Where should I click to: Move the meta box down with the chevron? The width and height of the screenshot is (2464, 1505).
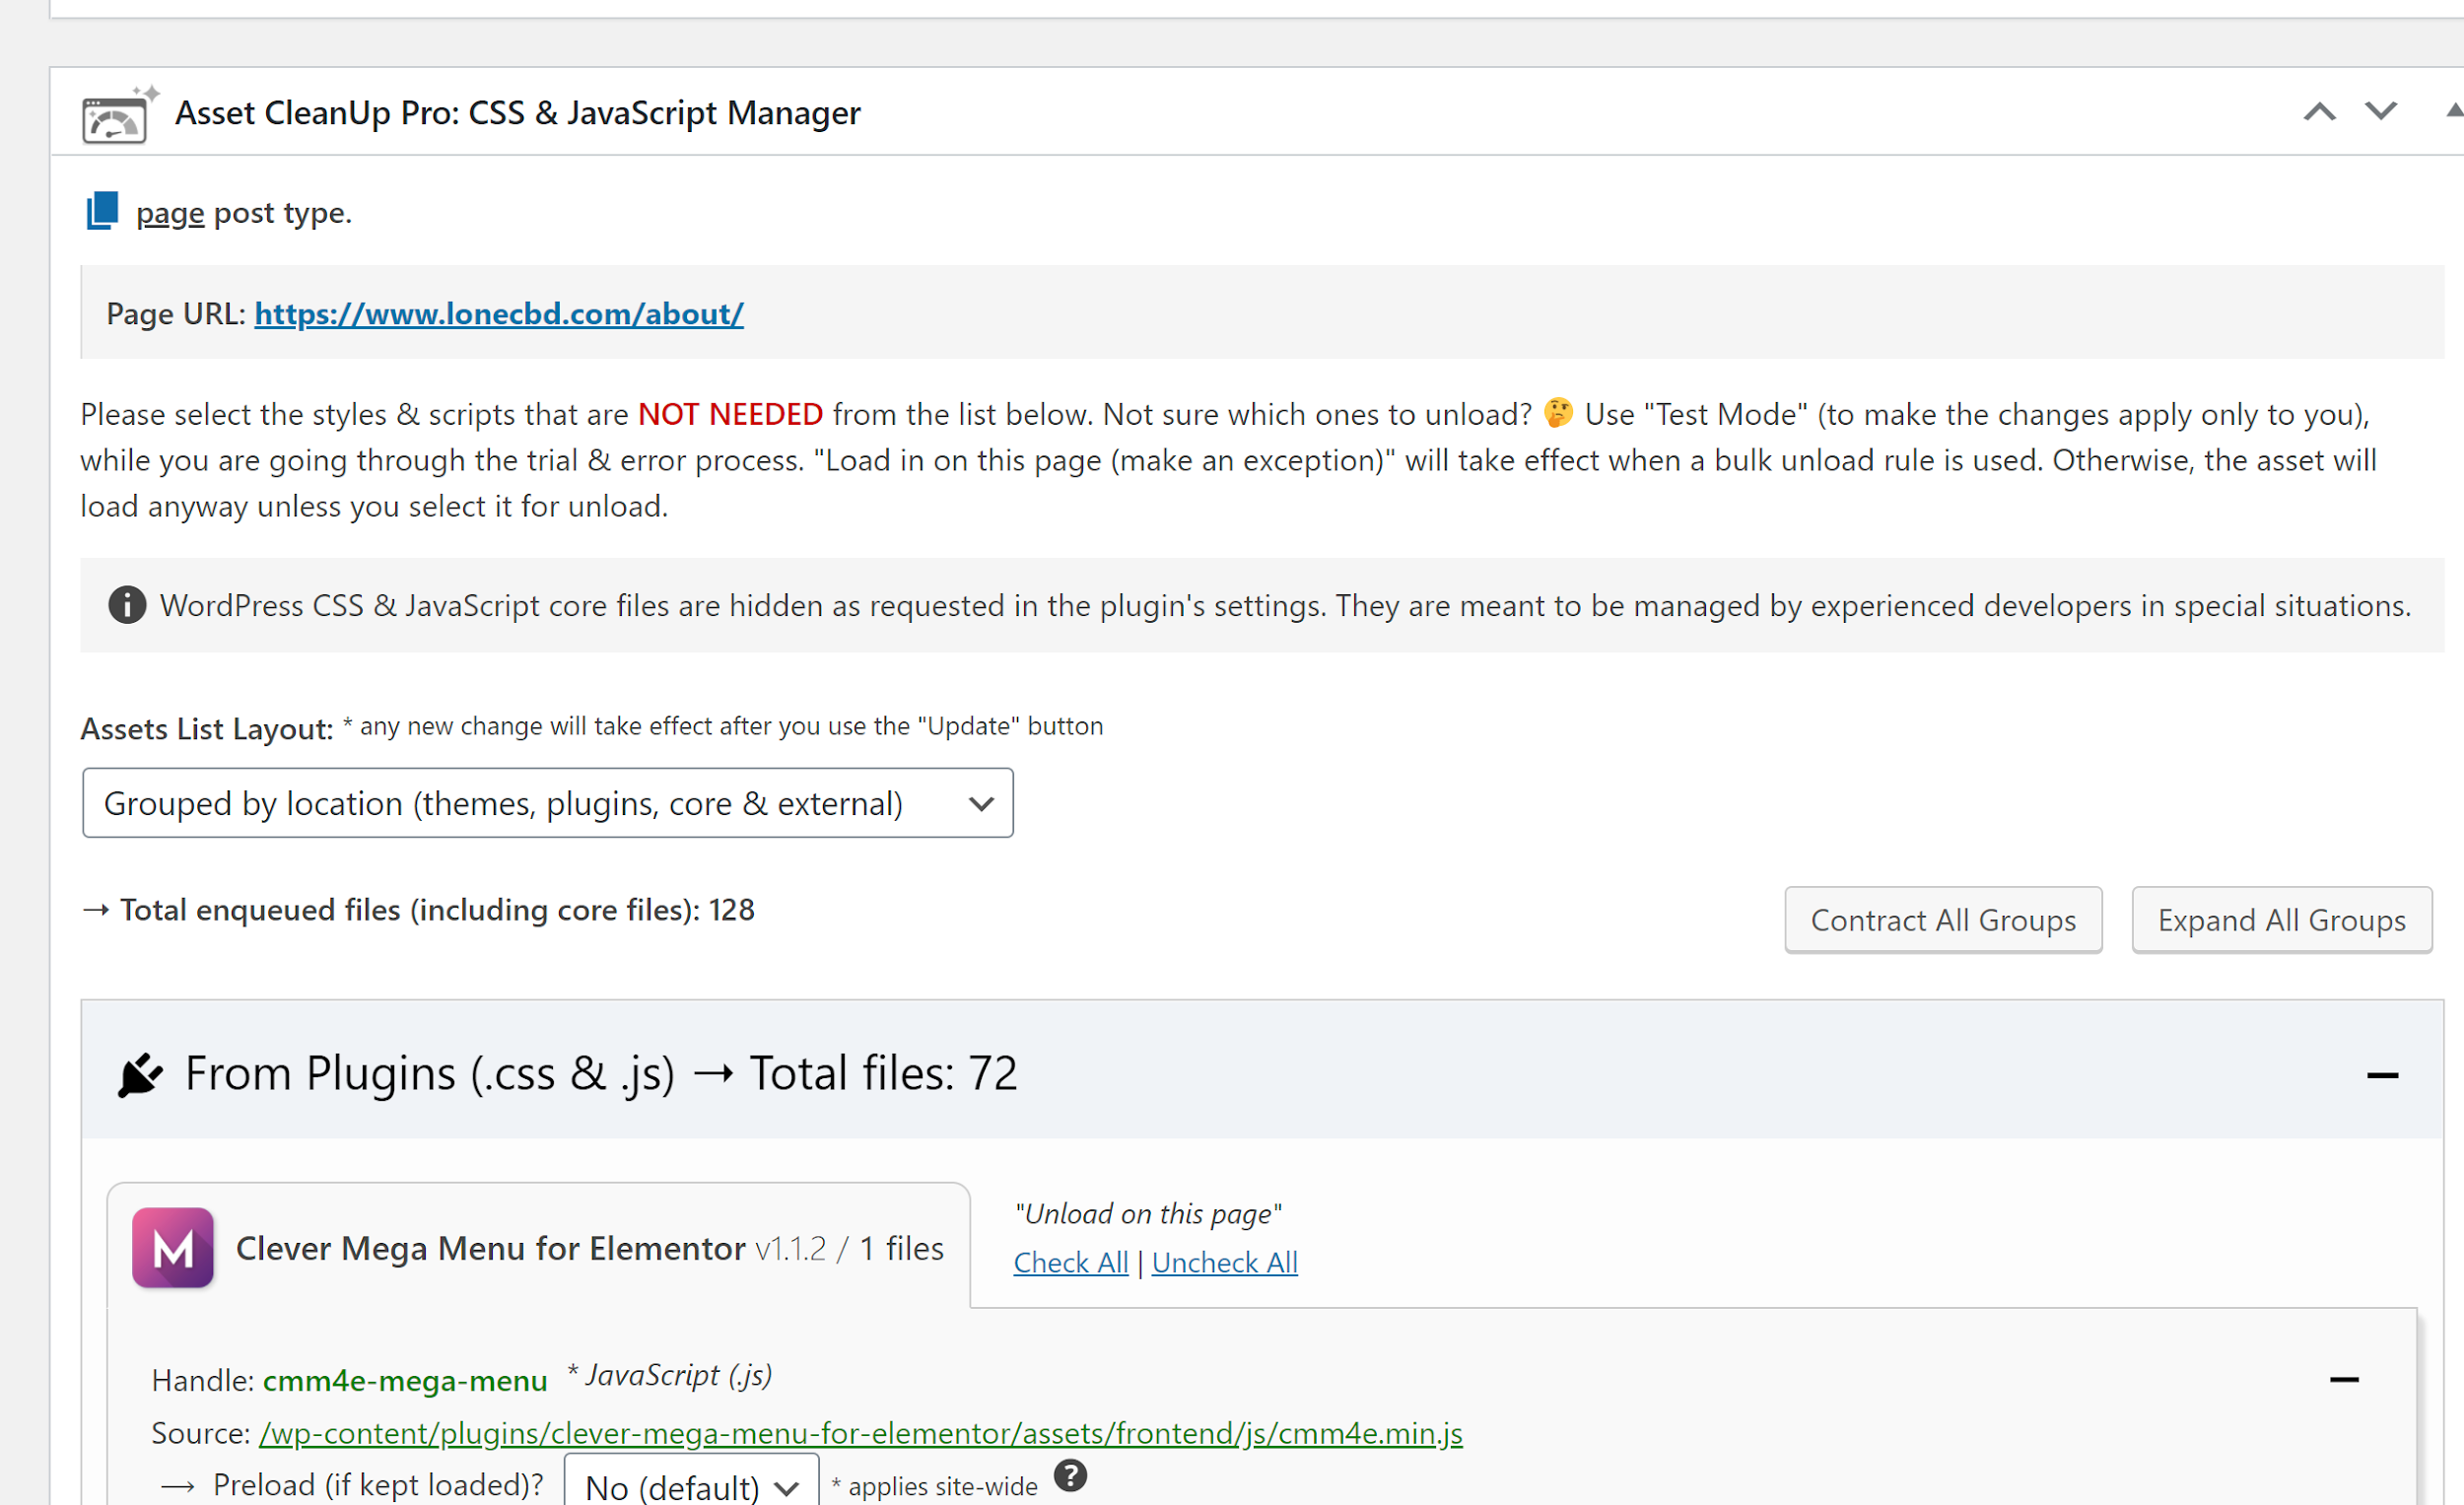click(2380, 110)
